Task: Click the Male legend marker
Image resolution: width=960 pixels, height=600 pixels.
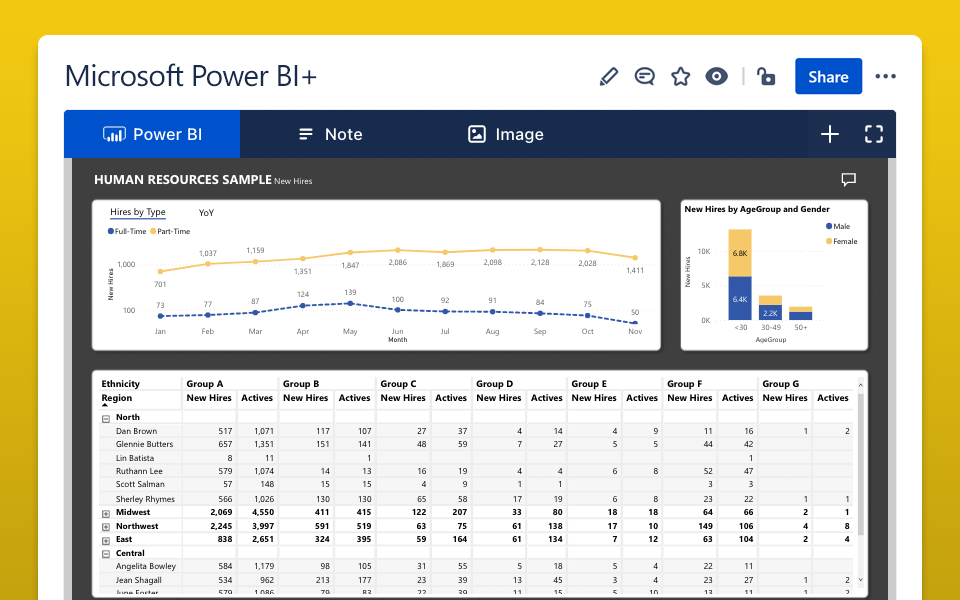Action: click(x=829, y=227)
